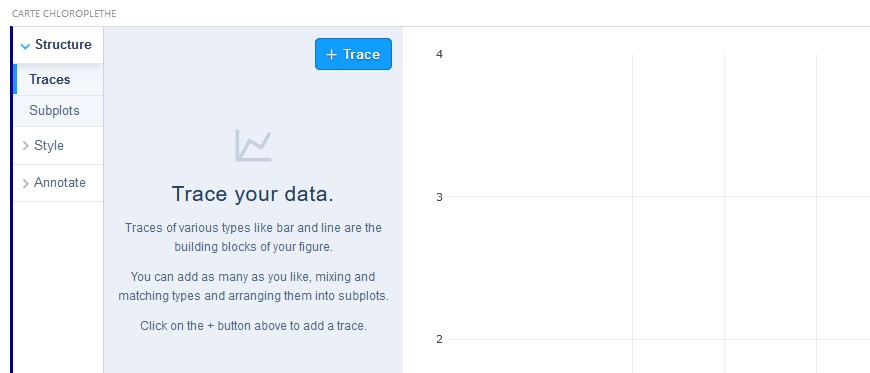Click the + Trace button
The width and height of the screenshot is (870, 373).
tap(353, 54)
